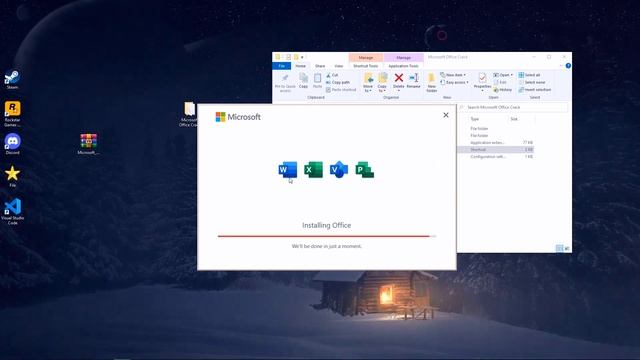Click the Microsoft logo in installer window
Image resolution: width=640 pixels, height=360 pixels.
[238, 117]
